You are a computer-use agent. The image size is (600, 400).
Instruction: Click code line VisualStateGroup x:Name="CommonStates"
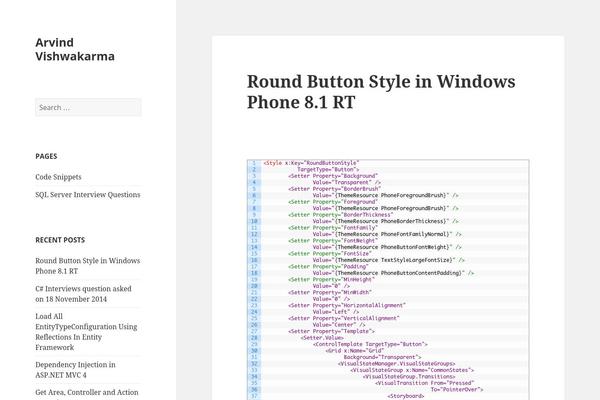click(412, 370)
